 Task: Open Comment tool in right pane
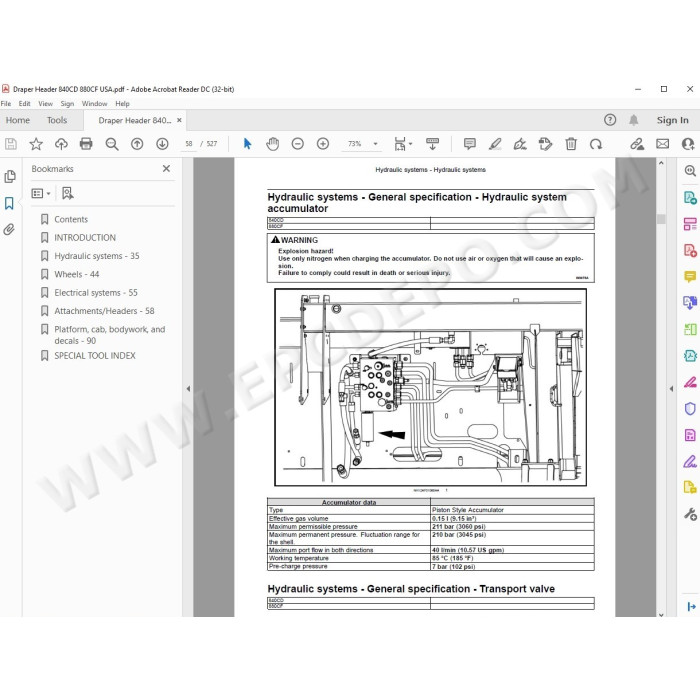[x=690, y=276]
